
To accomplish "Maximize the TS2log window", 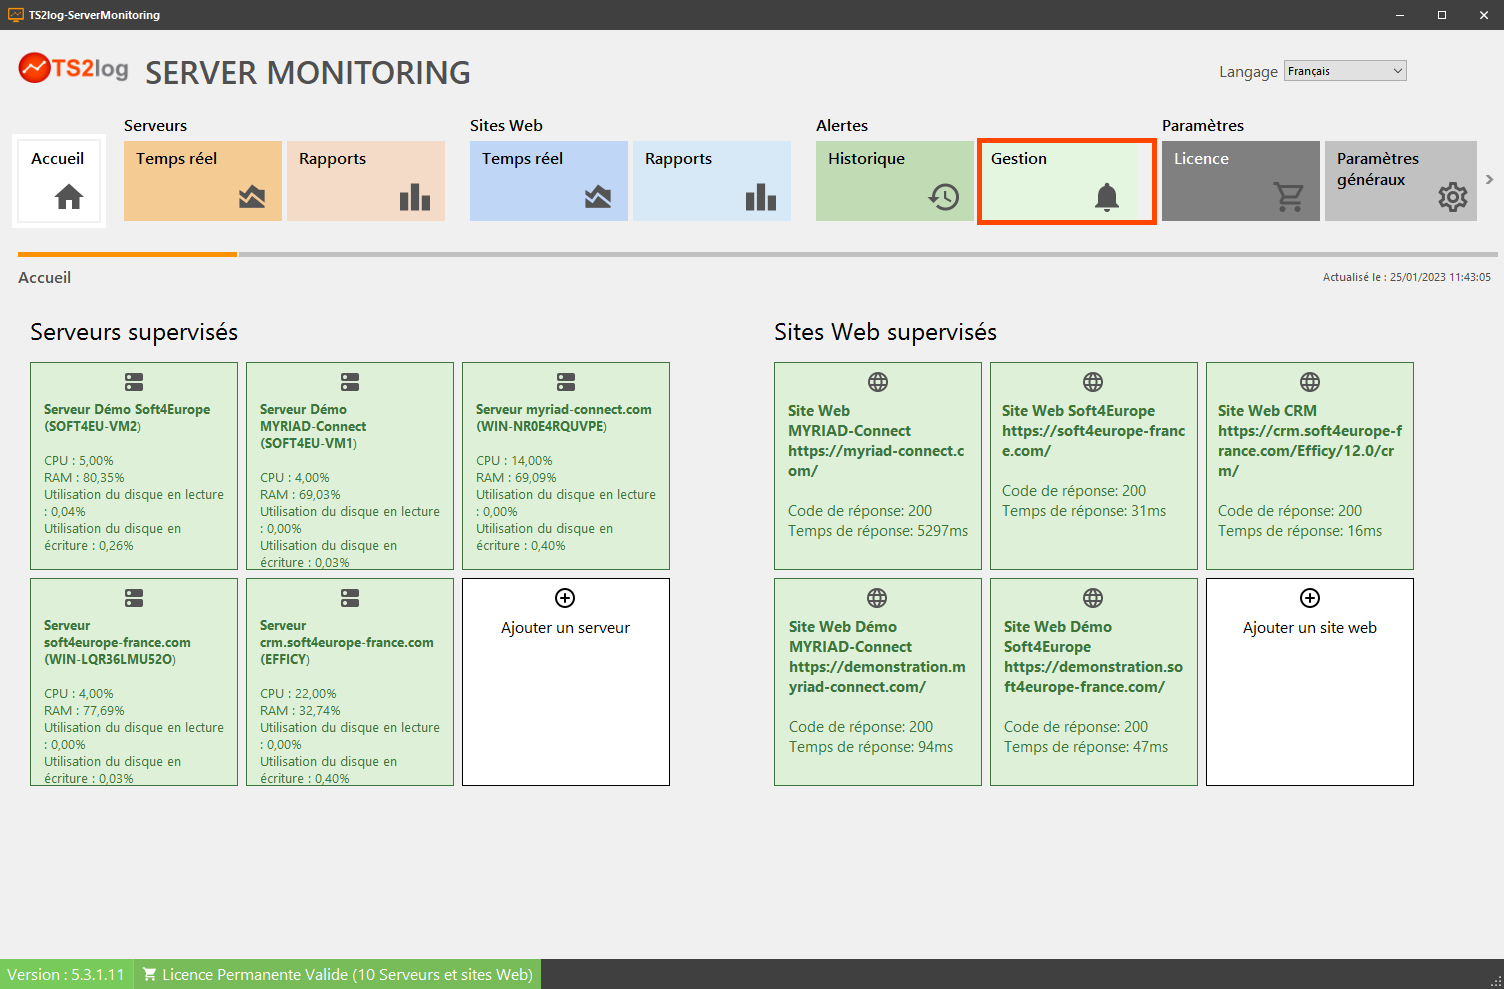I will coord(1442,15).
